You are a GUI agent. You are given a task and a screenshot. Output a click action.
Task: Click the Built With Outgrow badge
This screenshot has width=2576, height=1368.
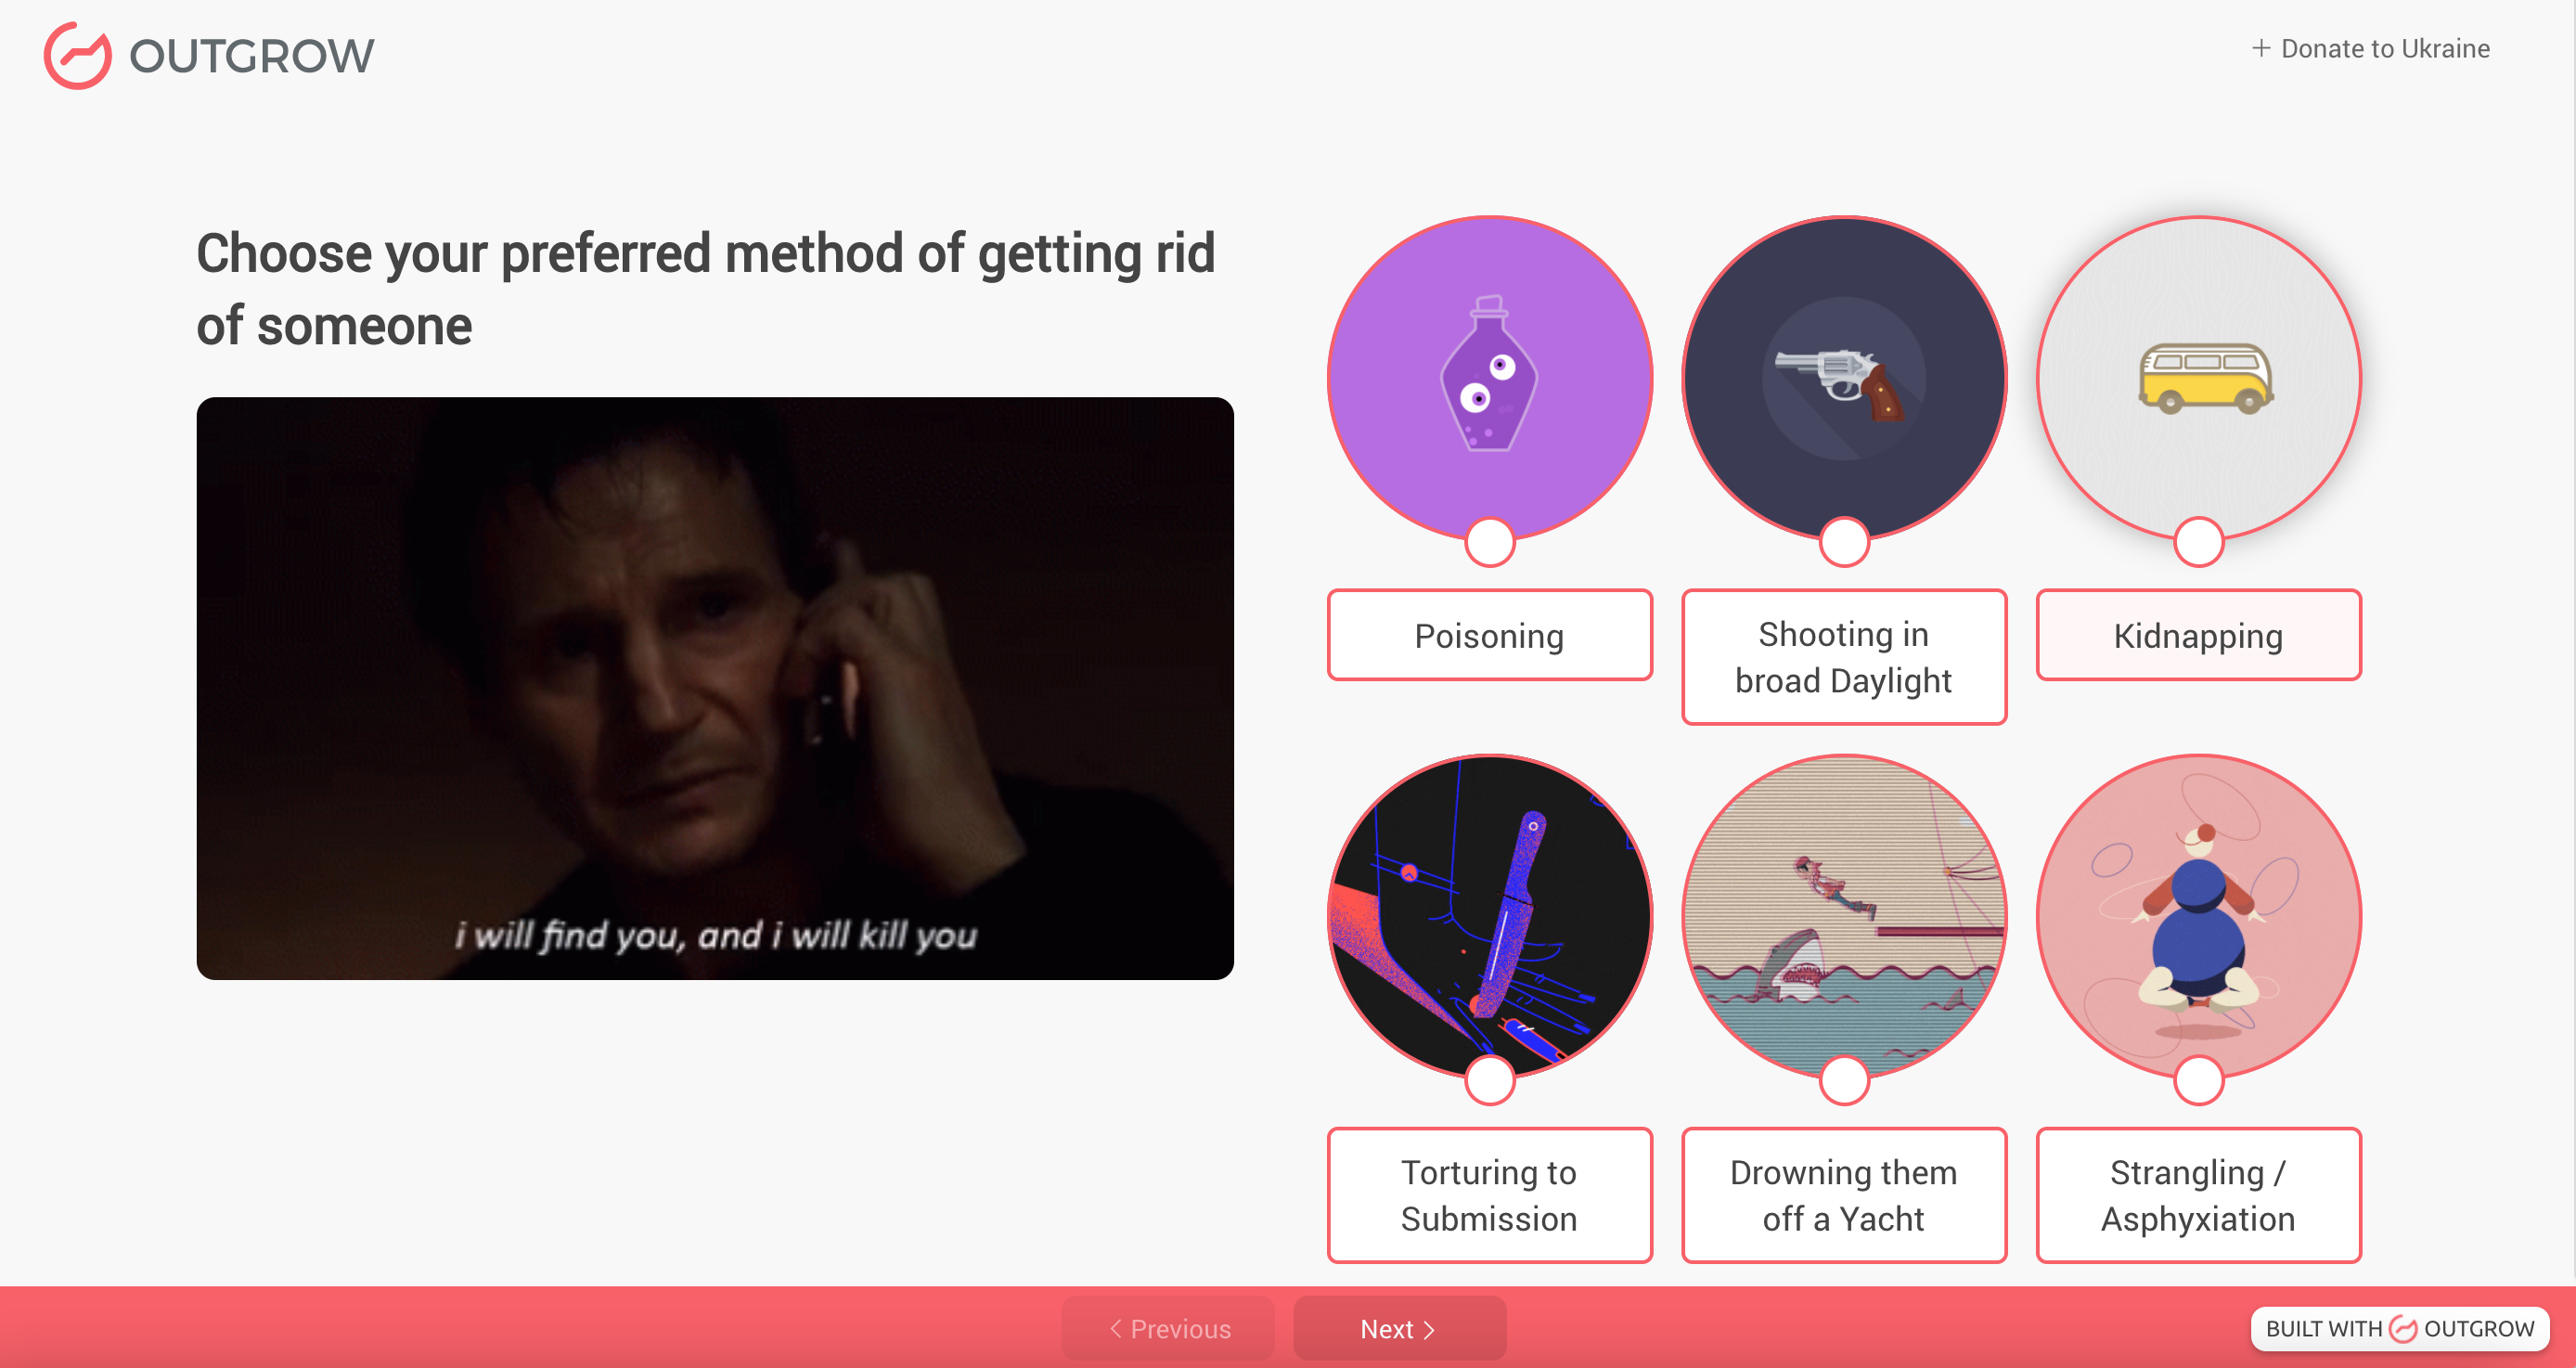point(2399,1328)
